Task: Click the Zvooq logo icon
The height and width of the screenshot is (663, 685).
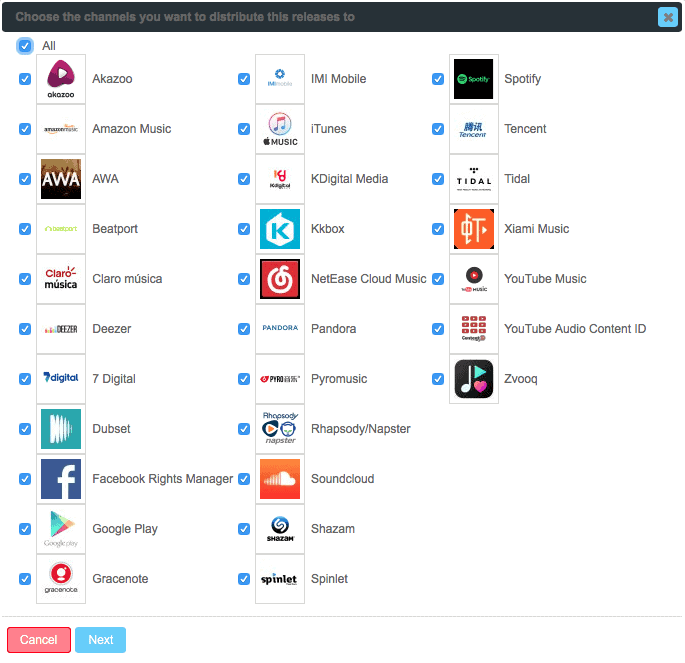Action: coord(473,379)
